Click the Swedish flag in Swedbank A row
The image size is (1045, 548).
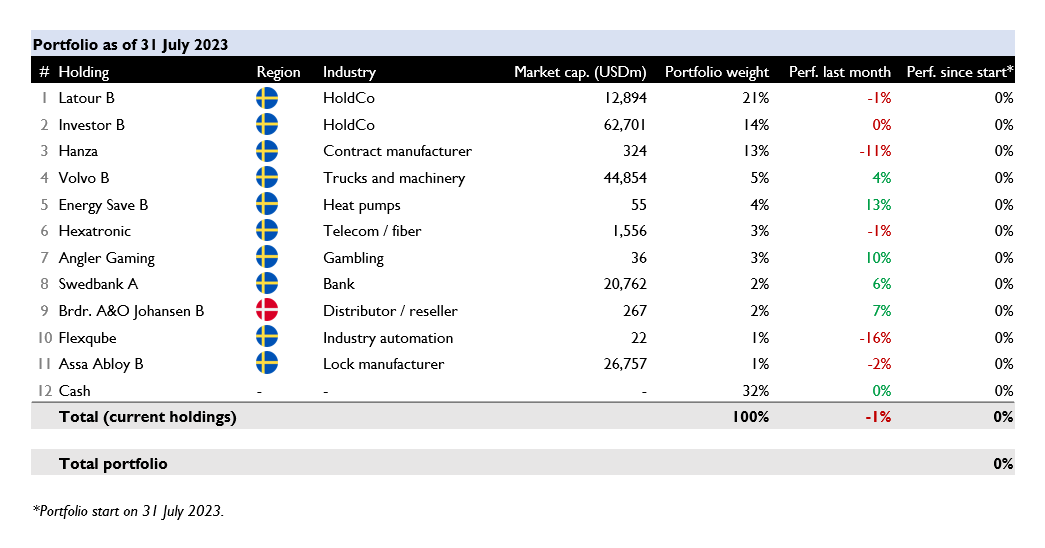click(x=267, y=284)
